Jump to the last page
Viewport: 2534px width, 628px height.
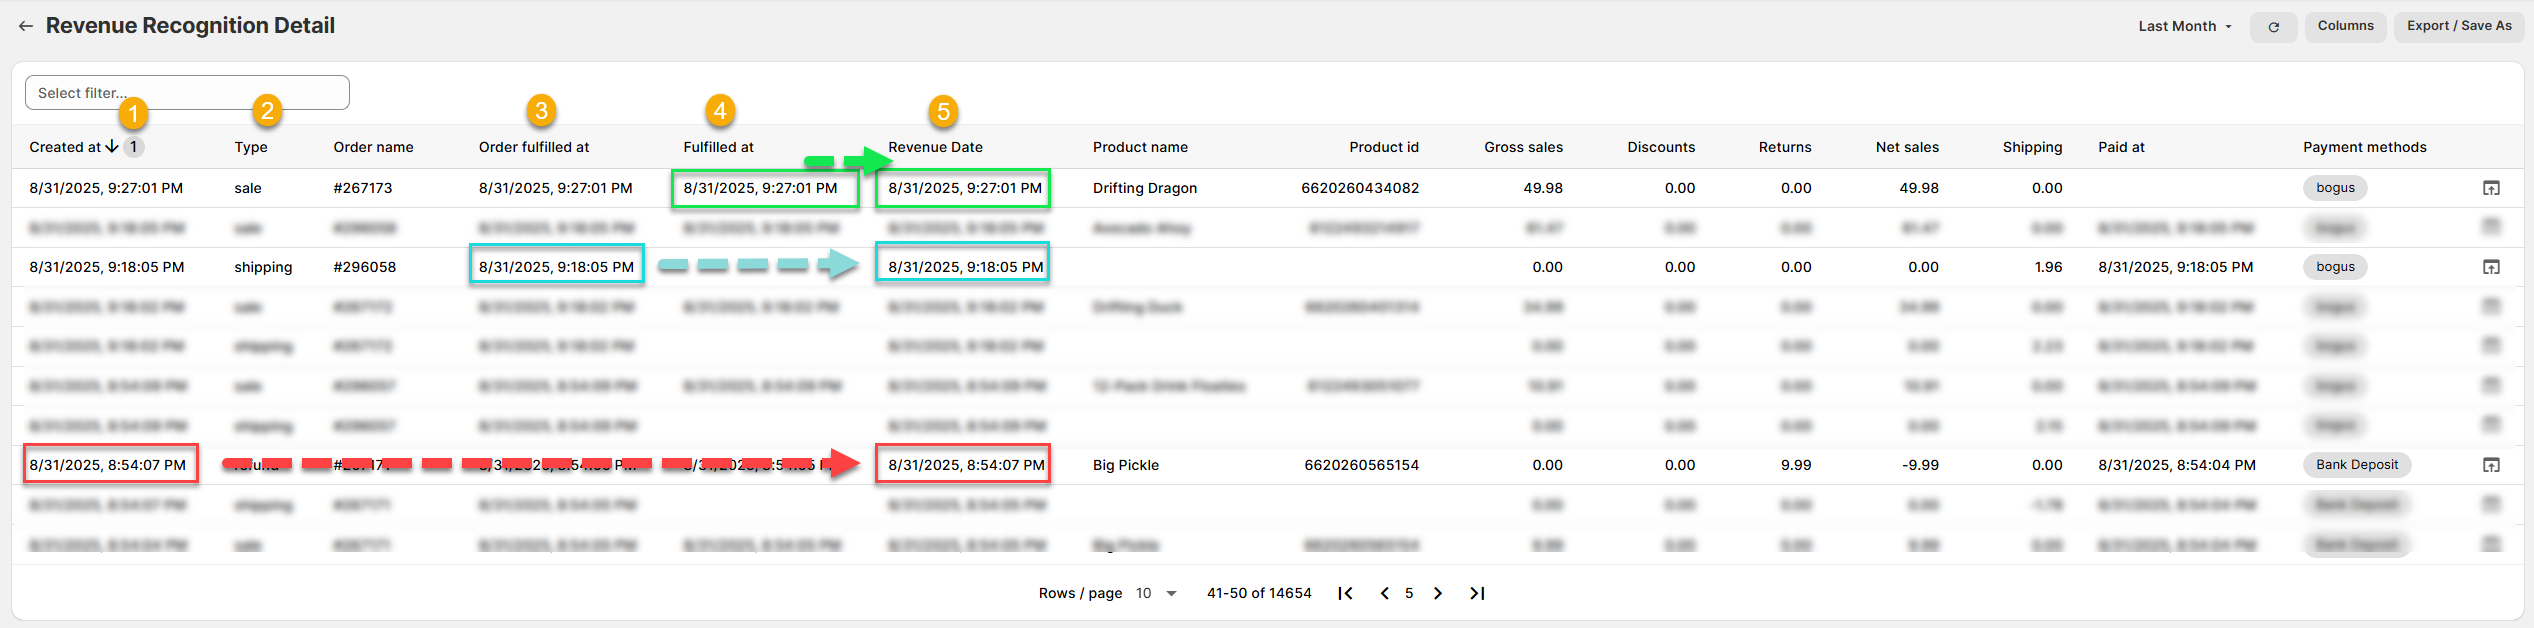coord(1476,593)
